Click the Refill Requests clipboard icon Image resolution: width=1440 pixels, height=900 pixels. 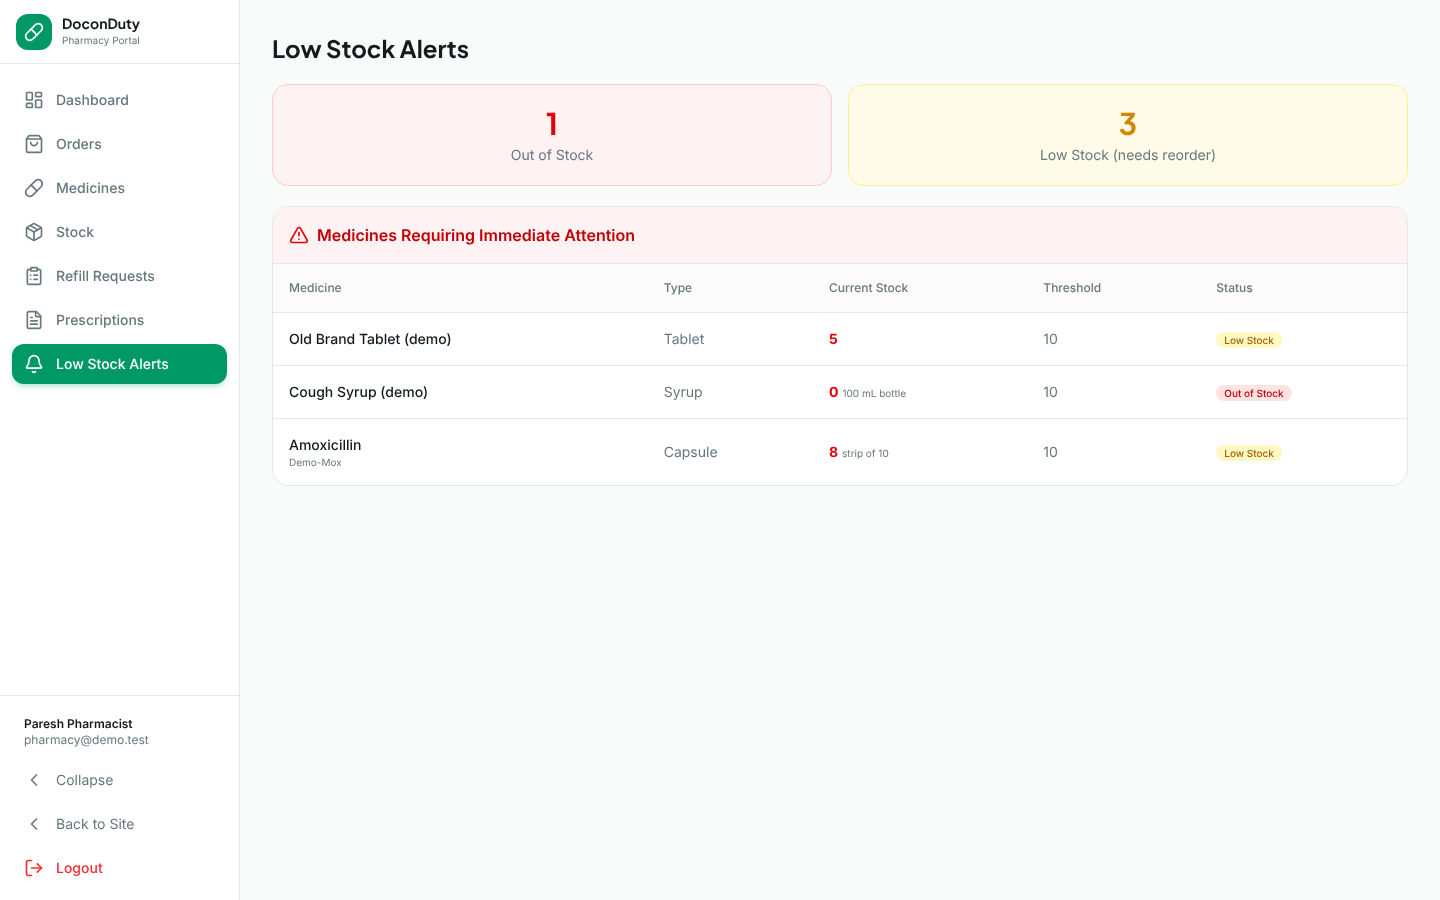(x=34, y=276)
